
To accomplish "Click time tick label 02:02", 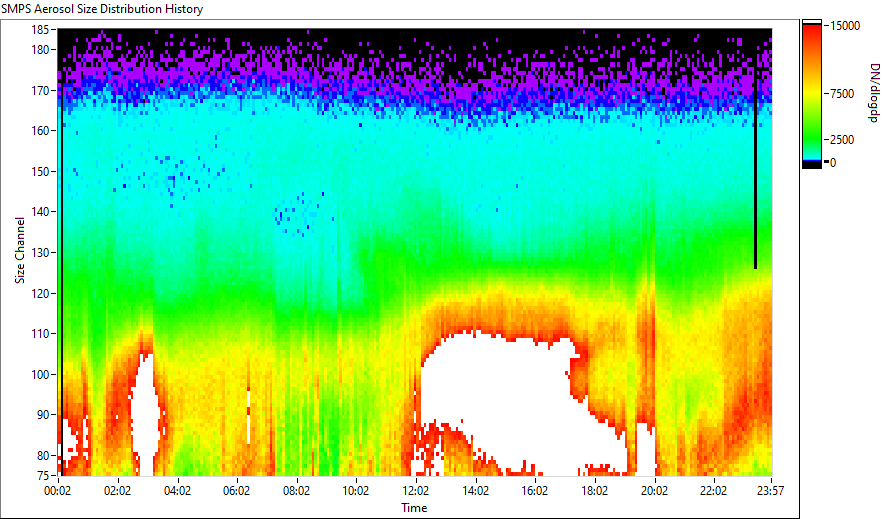I will point(117,491).
